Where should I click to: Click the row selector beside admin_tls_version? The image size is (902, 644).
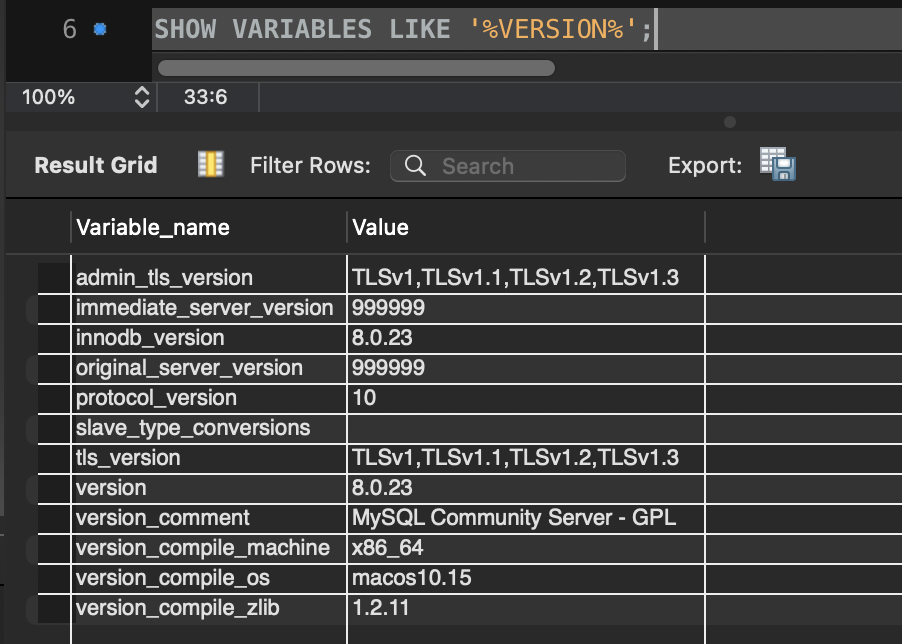pos(54,278)
